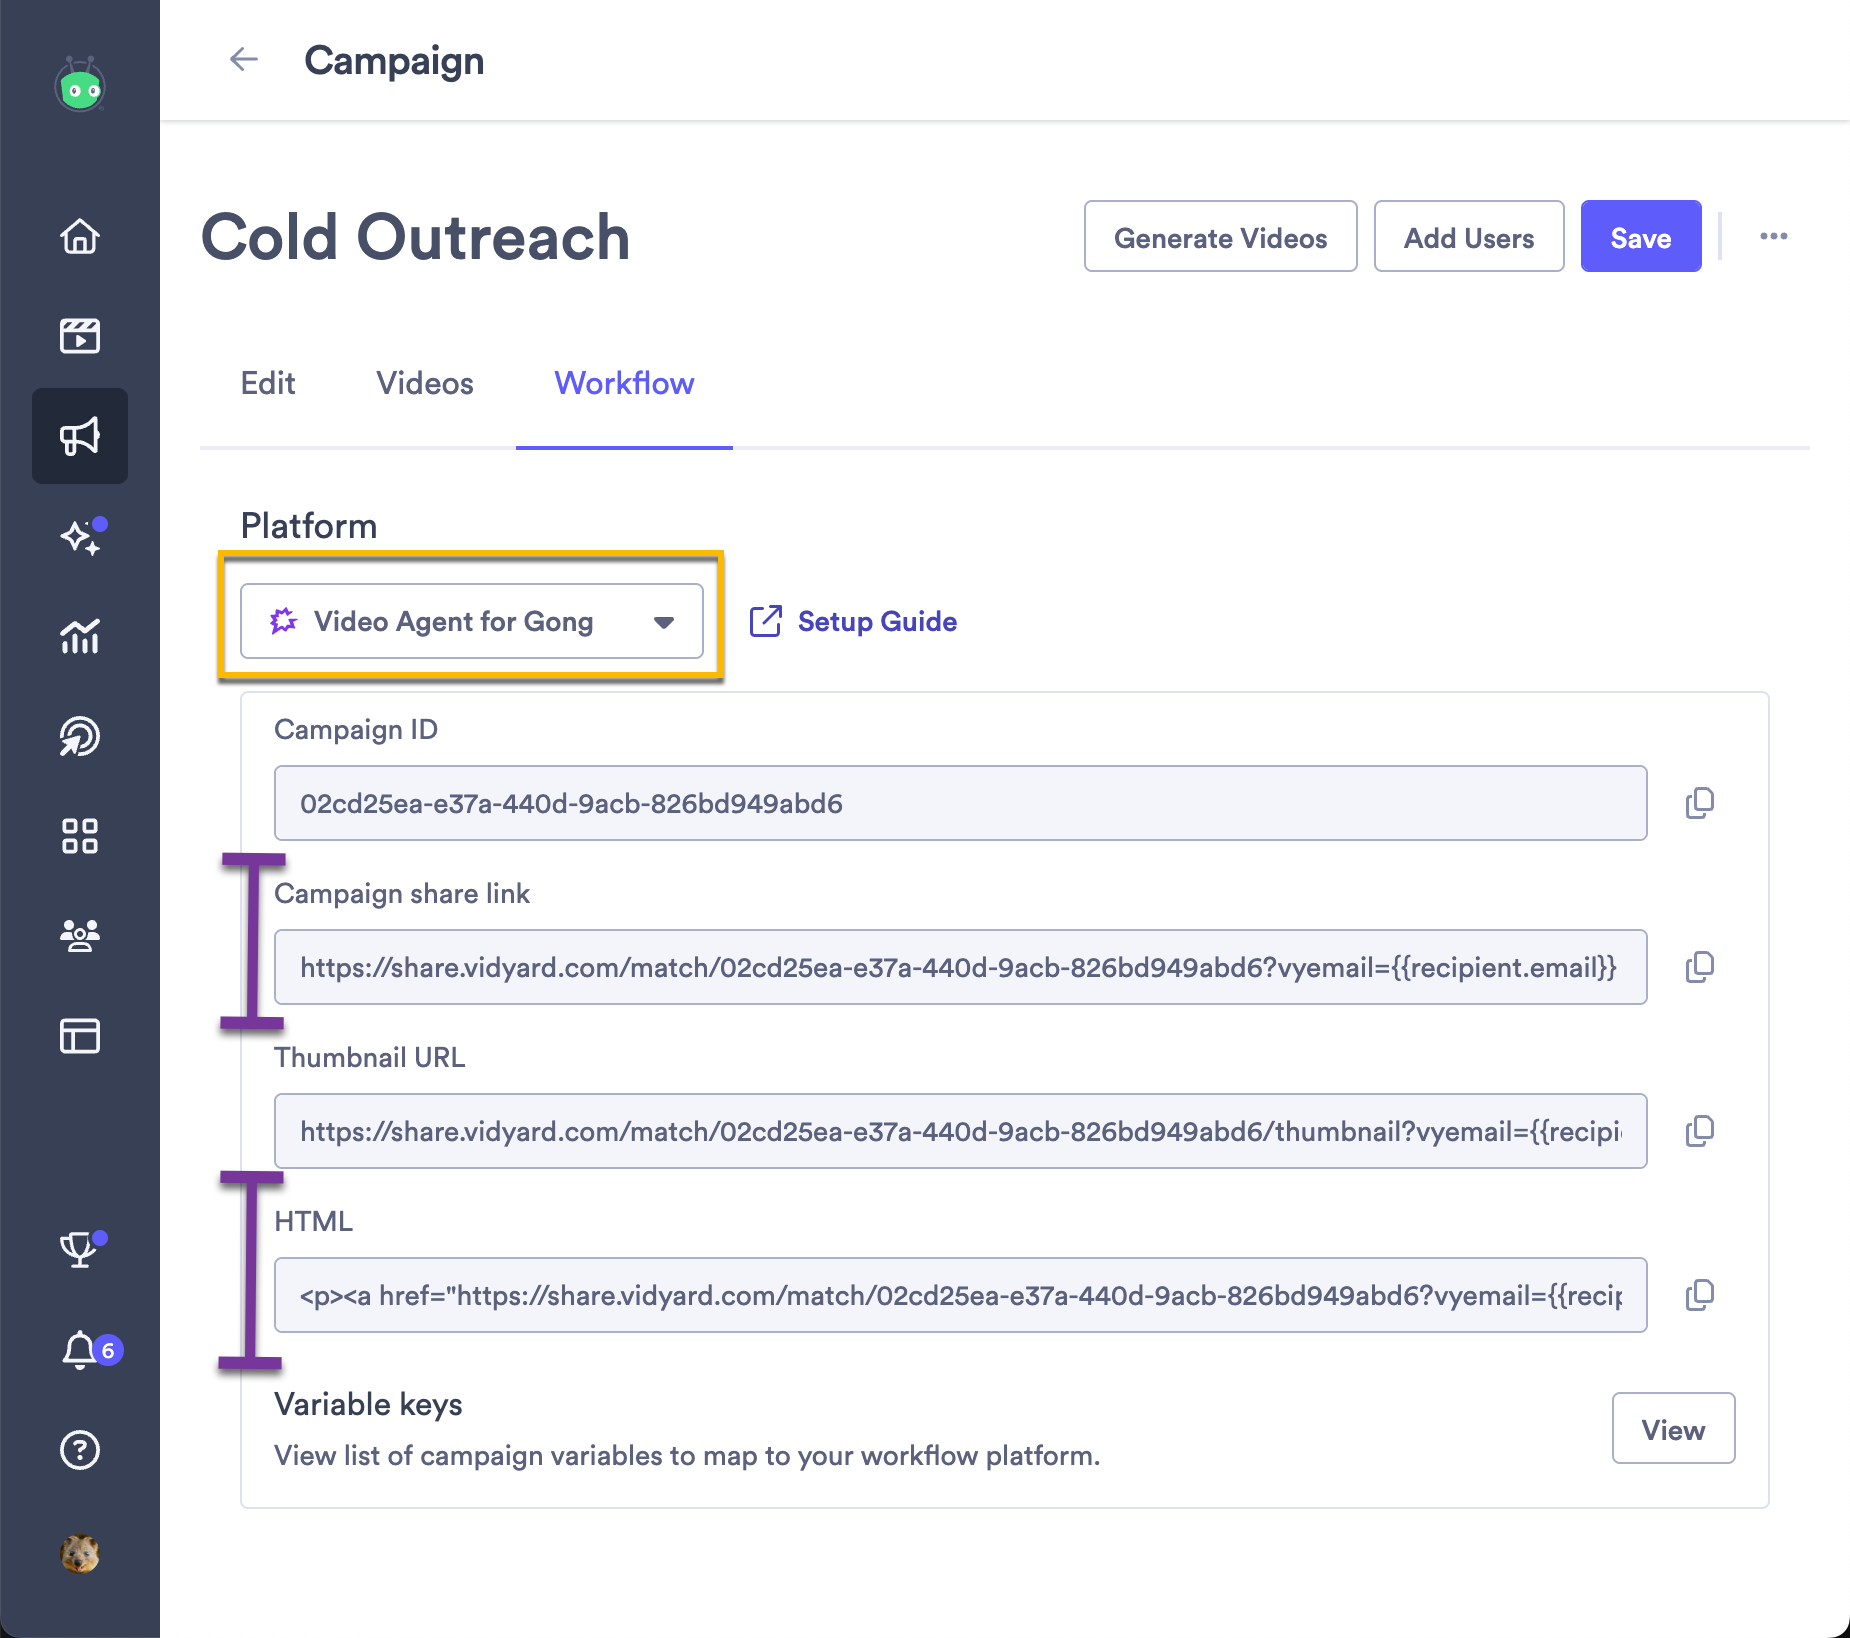Save the Cold Outreach campaign
1850x1638 pixels.
pyautogui.click(x=1640, y=236)
